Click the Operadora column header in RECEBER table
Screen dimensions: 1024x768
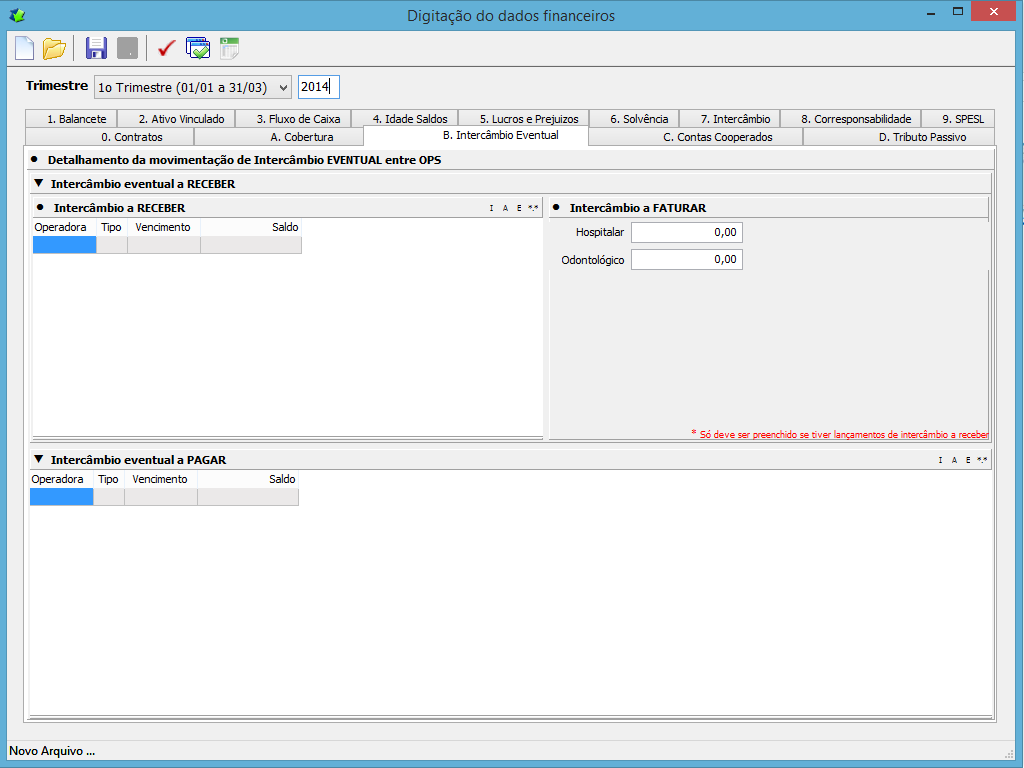click(x=64, y=227)
